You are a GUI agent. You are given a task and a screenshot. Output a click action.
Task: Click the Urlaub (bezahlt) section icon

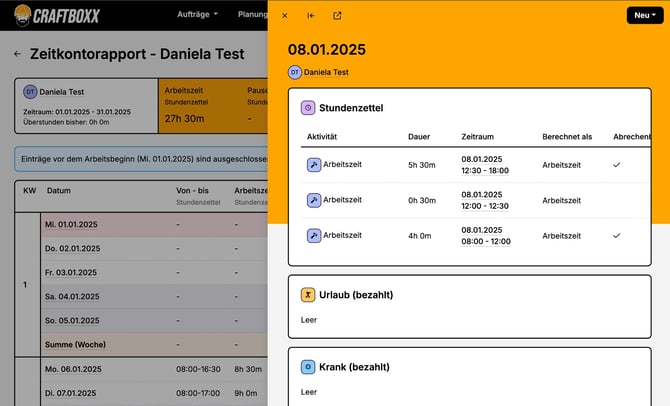308,295
